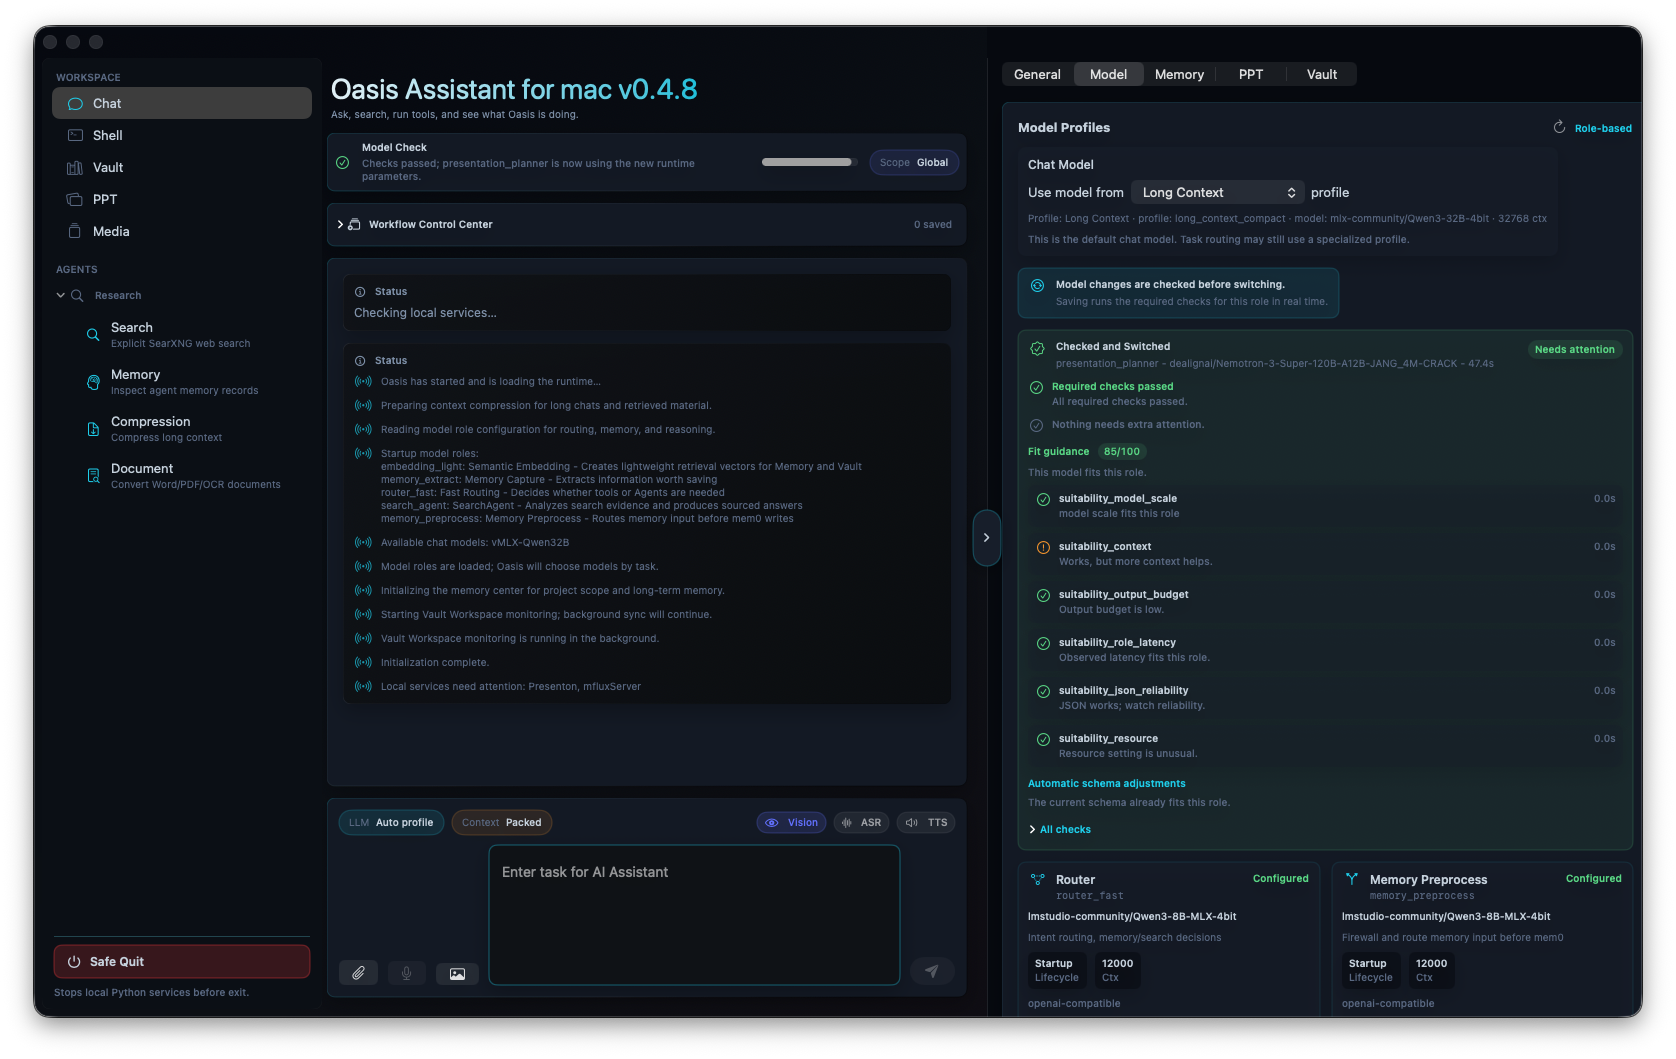Click the Model Check progress bar
Image resolution: width=1676 pixels, height=1059 pixels.
[809, 162]
